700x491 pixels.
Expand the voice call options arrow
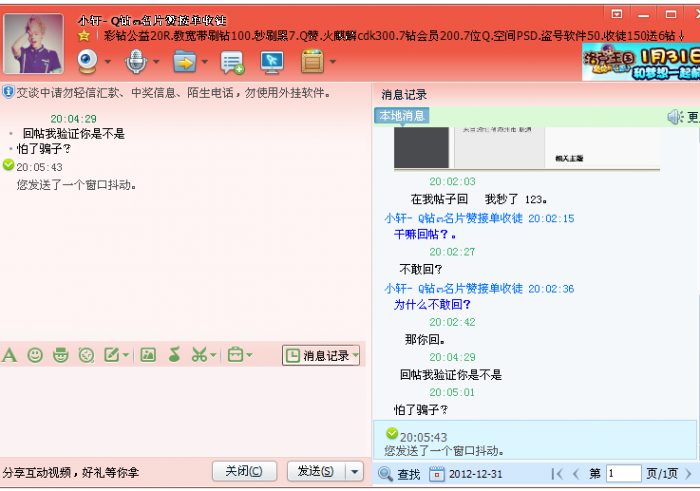click(x=156, y=62)
